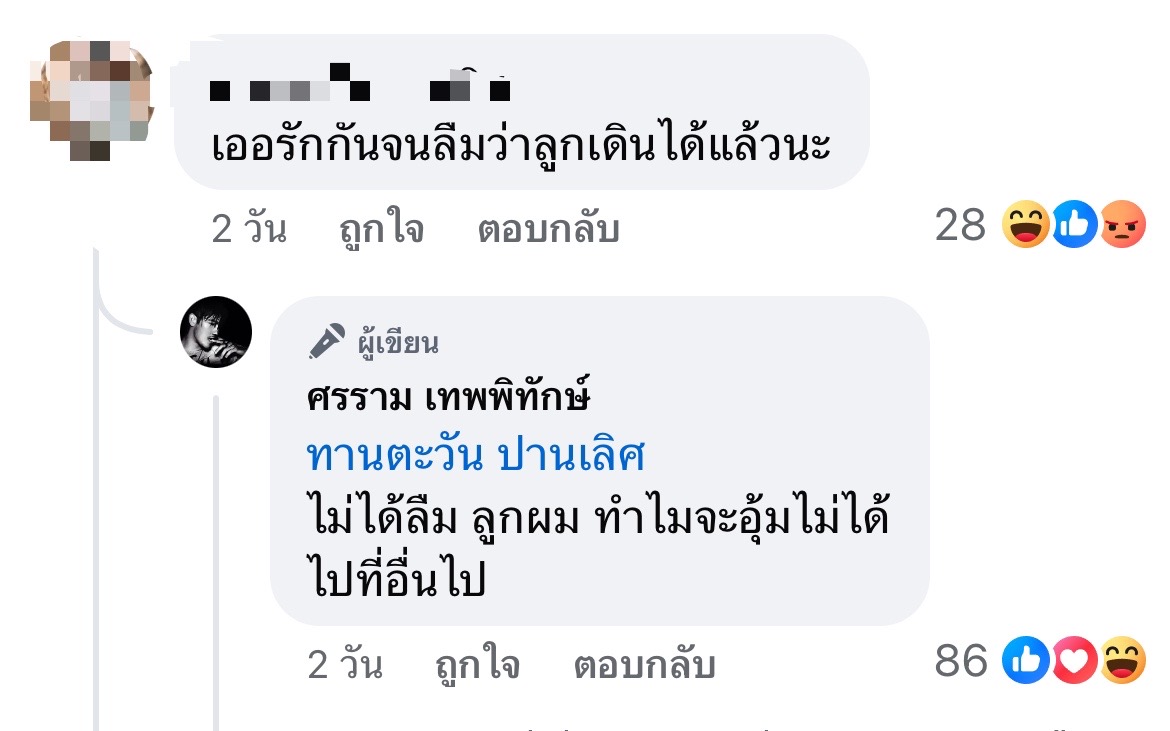Screen dimensions: 1170x731
Task: Reply to the author's comment via ตอบกลับ
Action: (645, 665)
